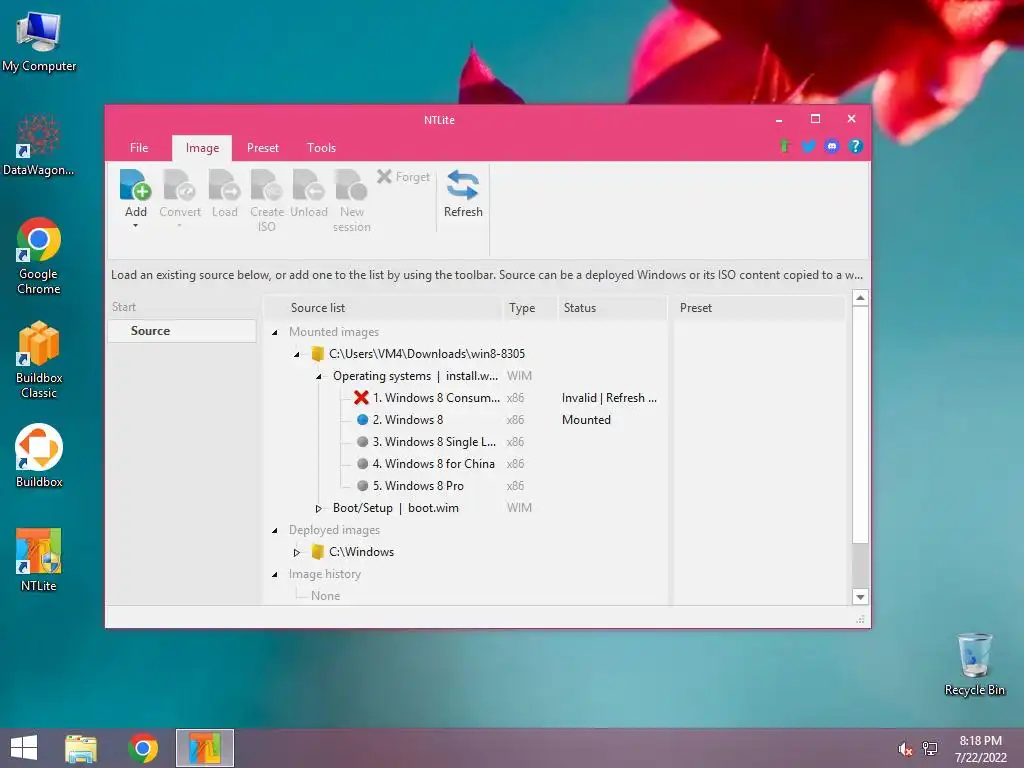Click the Load image icon
This screenshot has width=1024, height=768.
[x=224, y=185]
